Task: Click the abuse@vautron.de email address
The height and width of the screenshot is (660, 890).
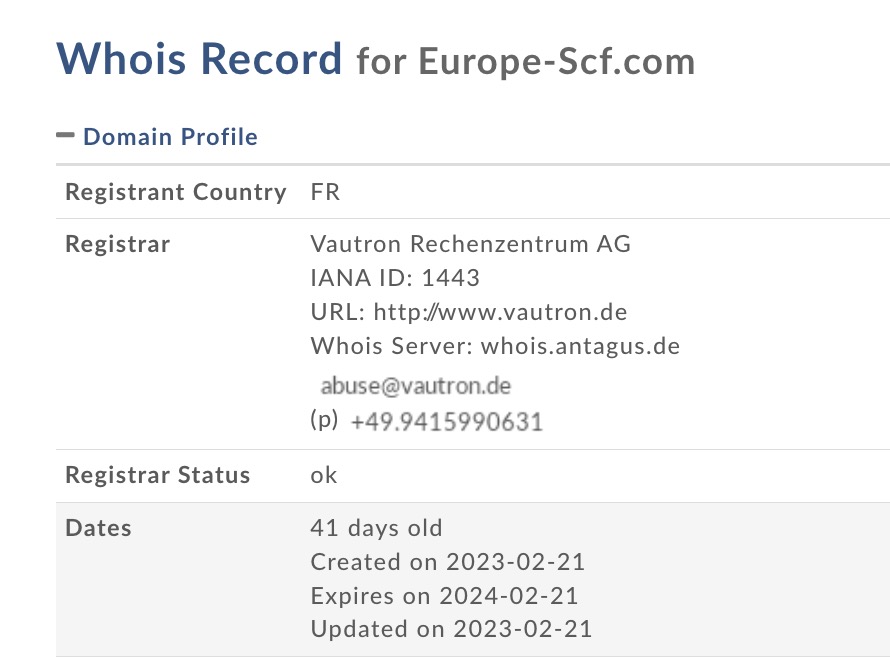Action: point(416,386)
